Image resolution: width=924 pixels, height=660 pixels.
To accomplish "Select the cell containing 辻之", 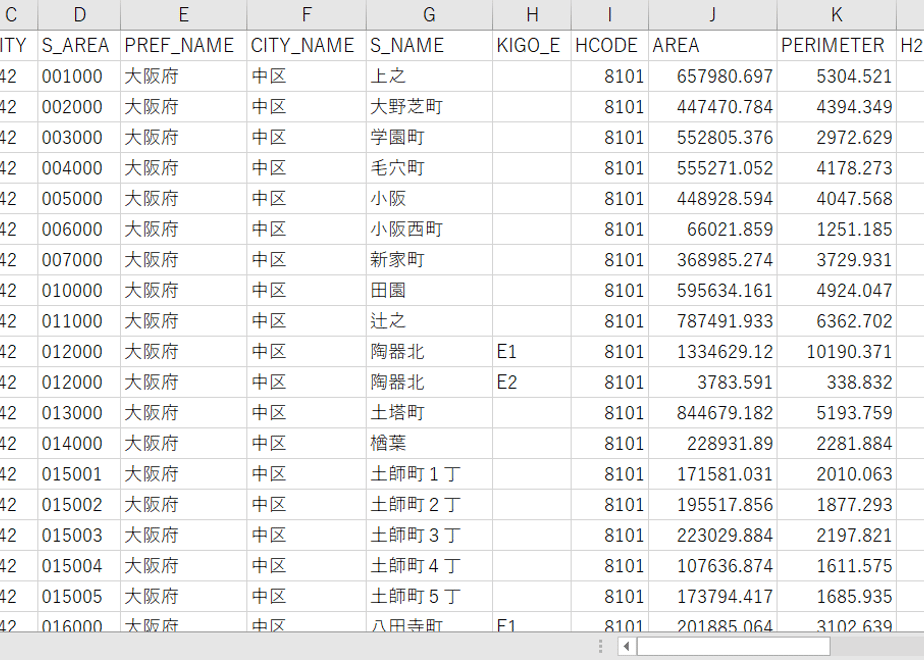I will tap(429, 321).
